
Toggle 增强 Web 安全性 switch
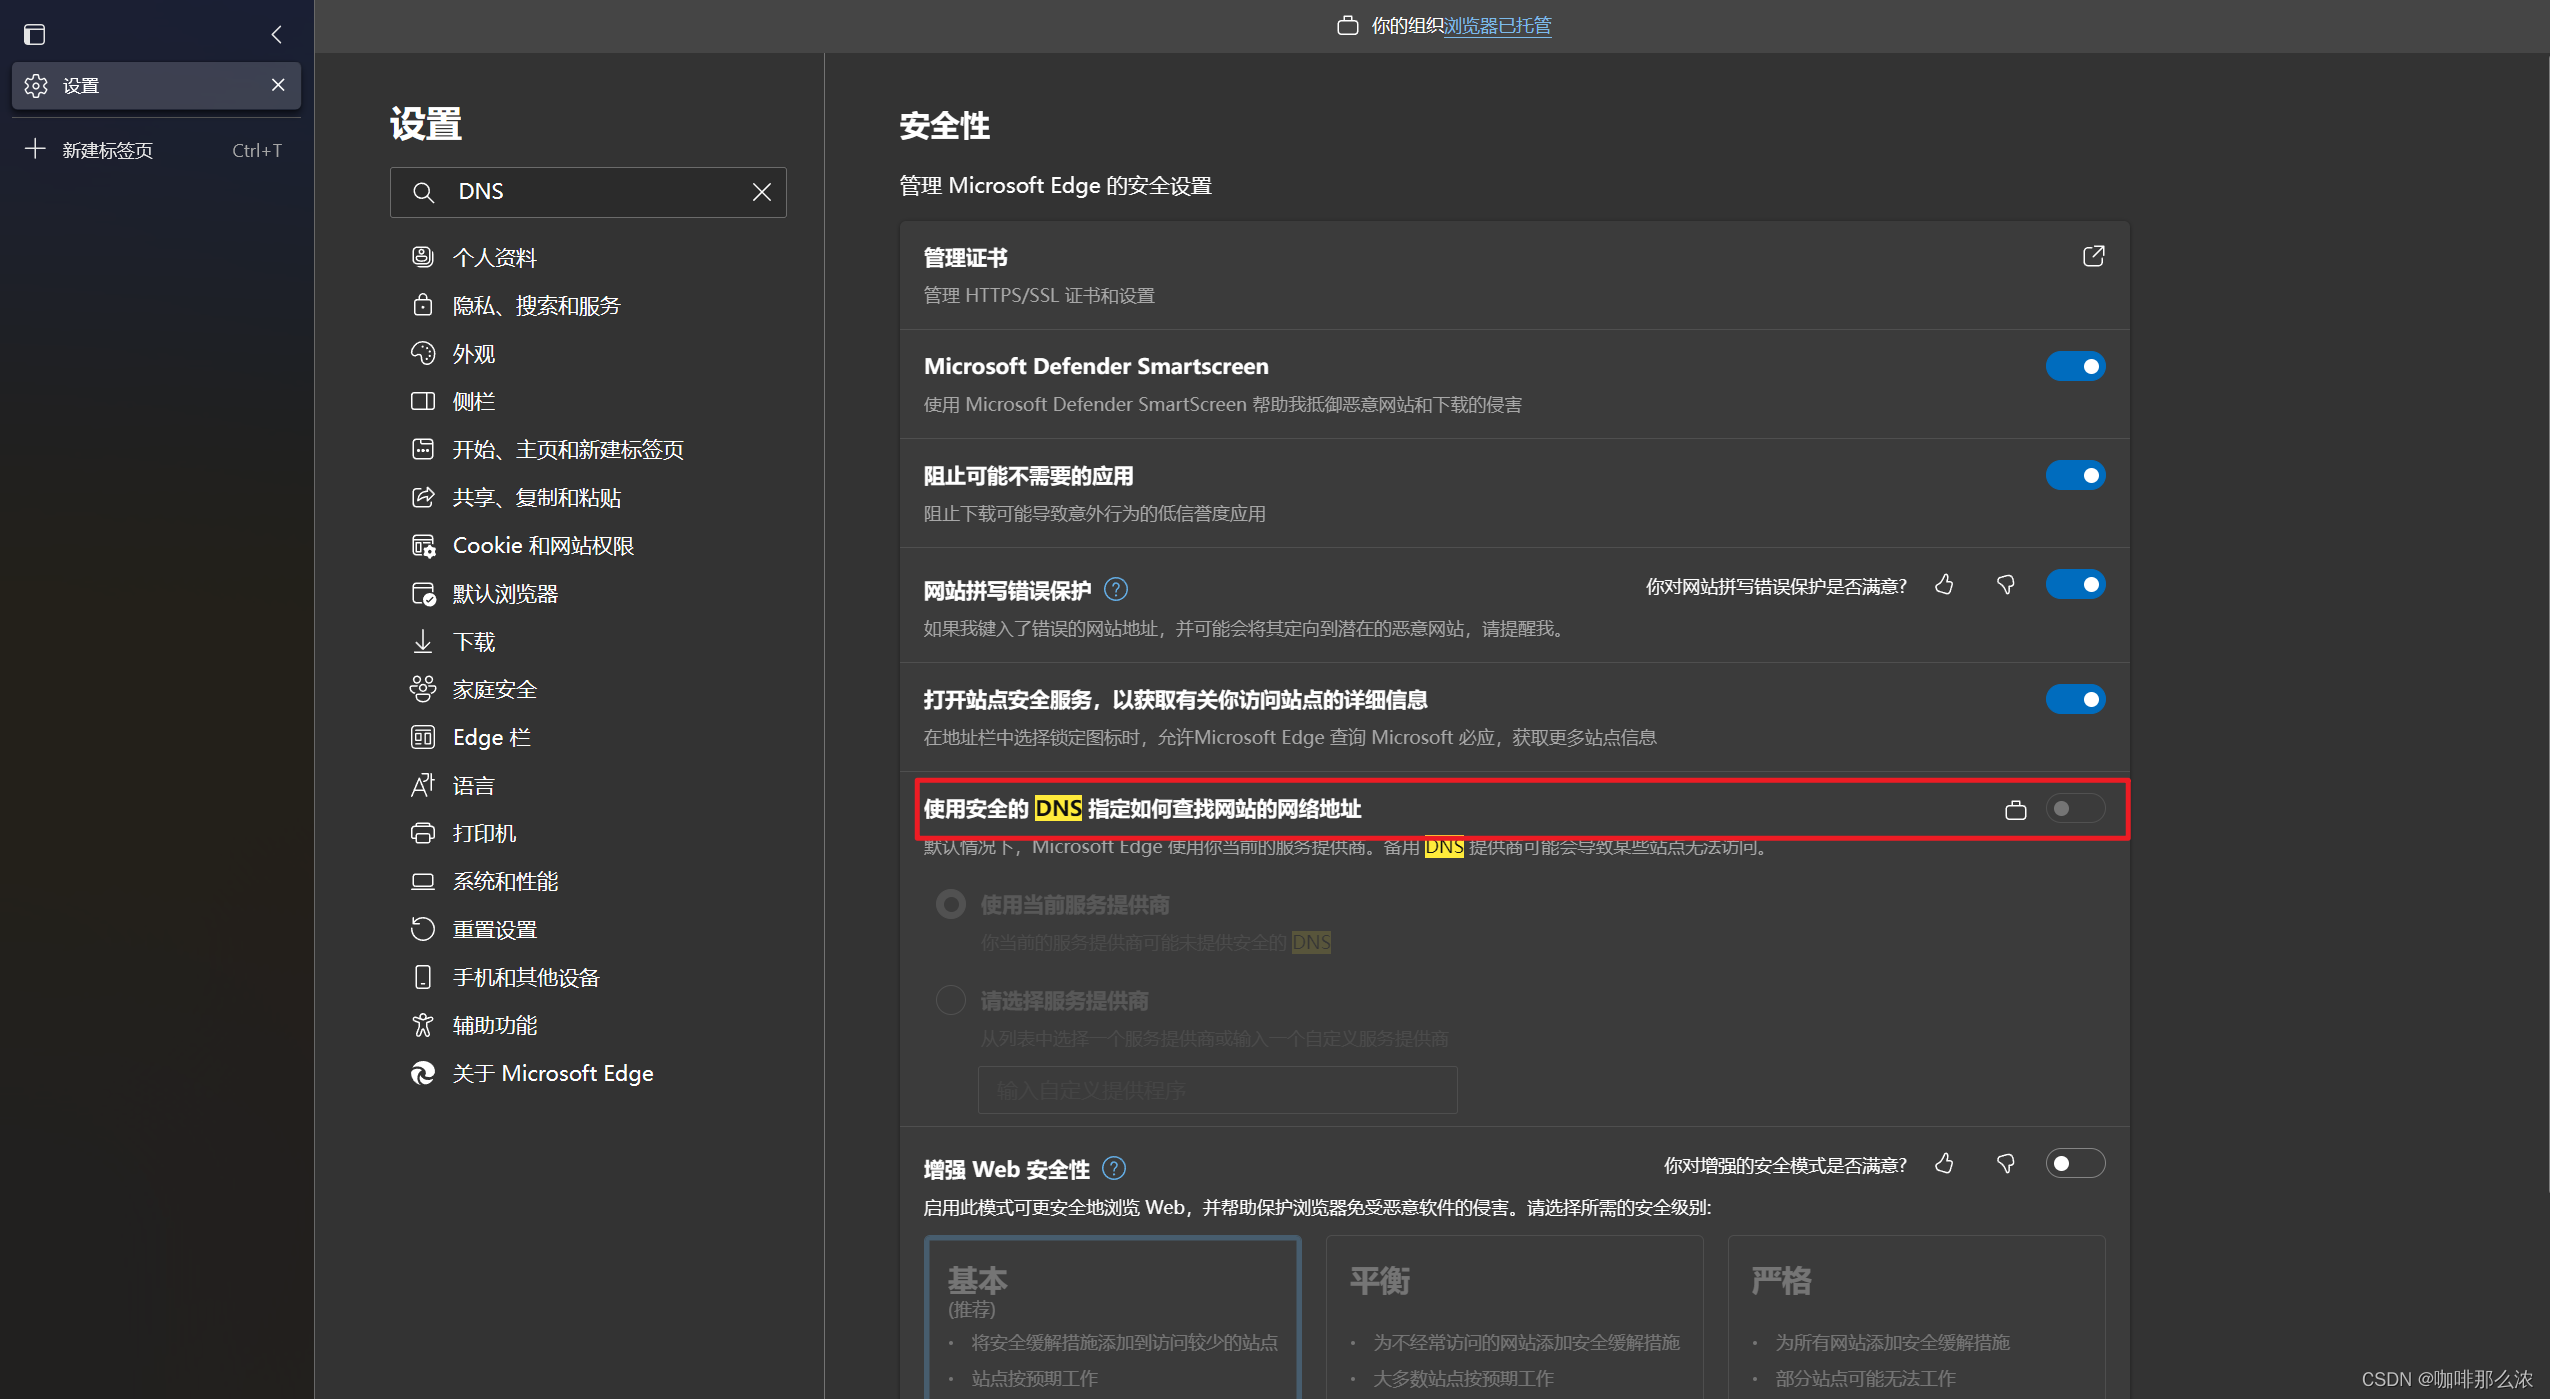(2075, 1163)
